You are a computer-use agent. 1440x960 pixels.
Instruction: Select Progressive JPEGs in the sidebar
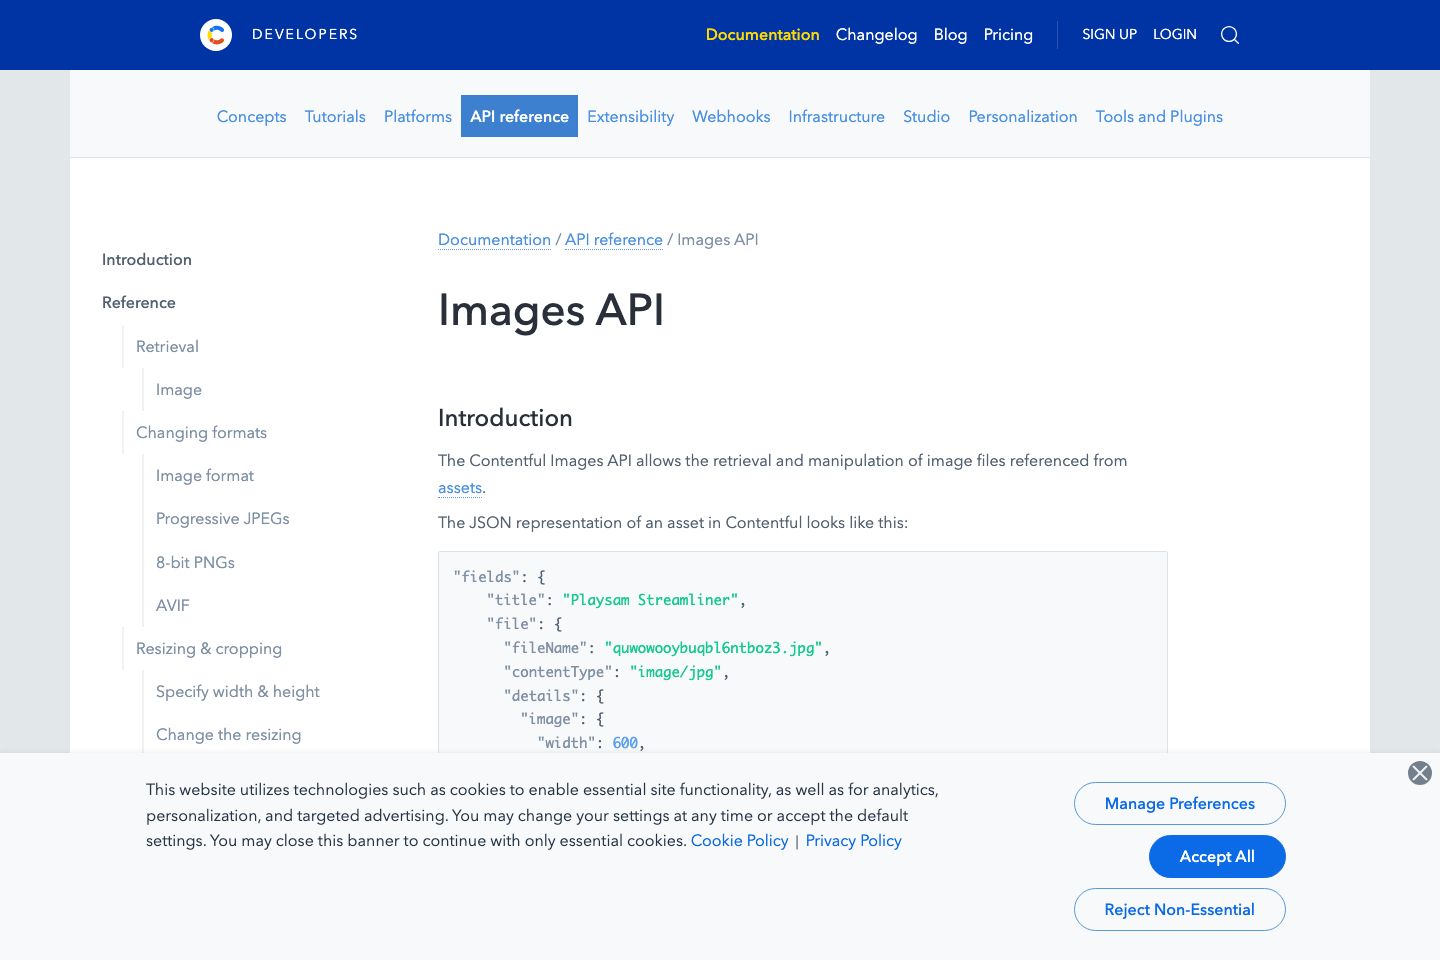222,518
